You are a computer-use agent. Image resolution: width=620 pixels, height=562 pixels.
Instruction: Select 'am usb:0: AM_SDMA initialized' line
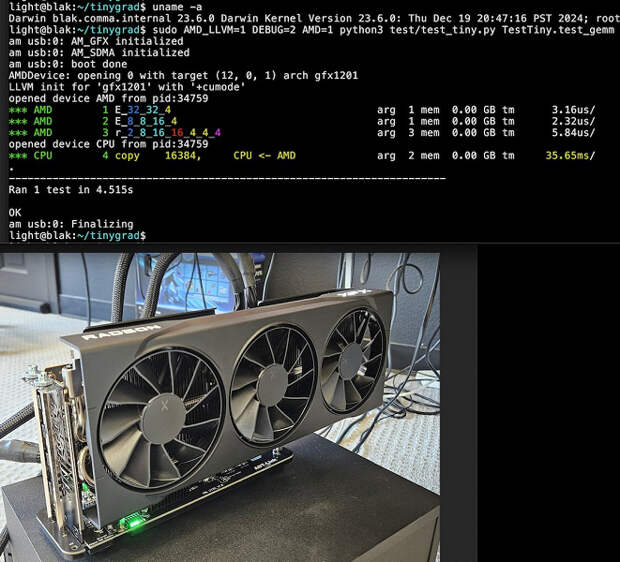pyautogui.click(x=99, y=53)
